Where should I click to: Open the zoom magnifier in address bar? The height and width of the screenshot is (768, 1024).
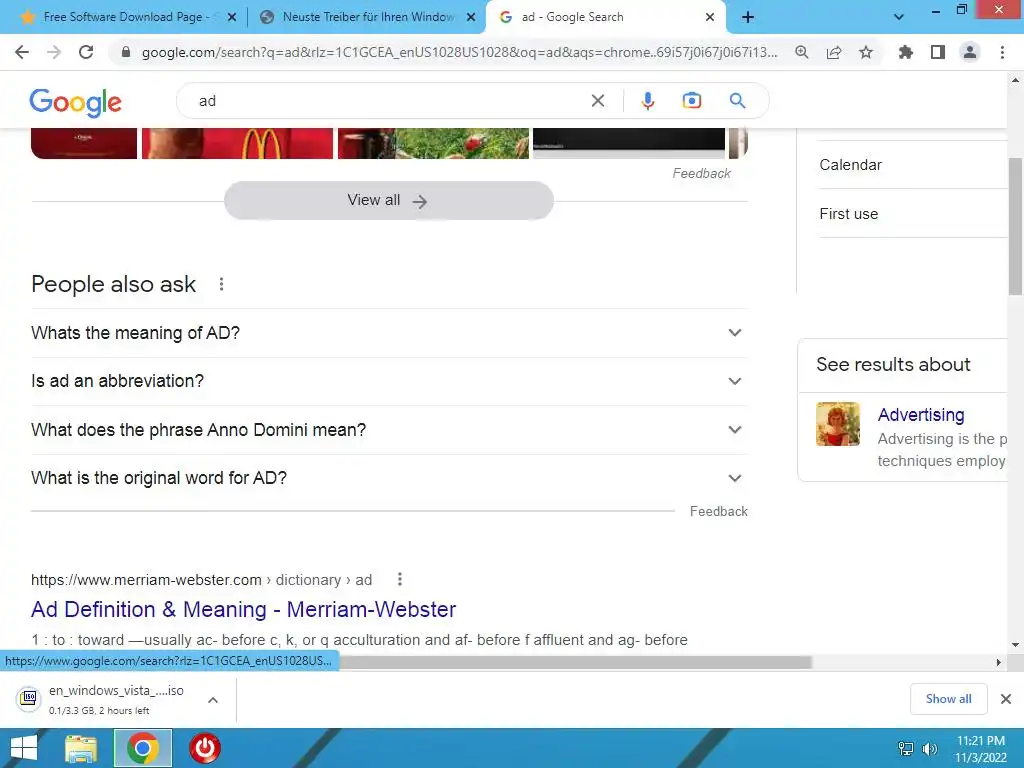tap(802, 52)
